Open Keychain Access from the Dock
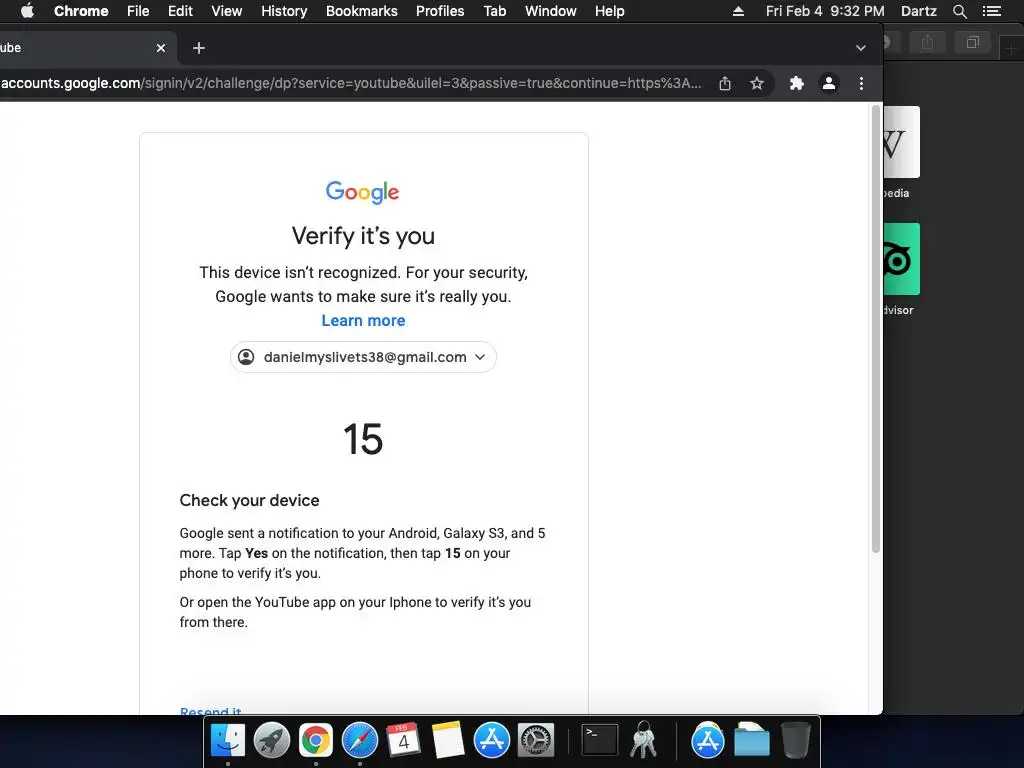The image size is (1024, 768). click(644, 739)
